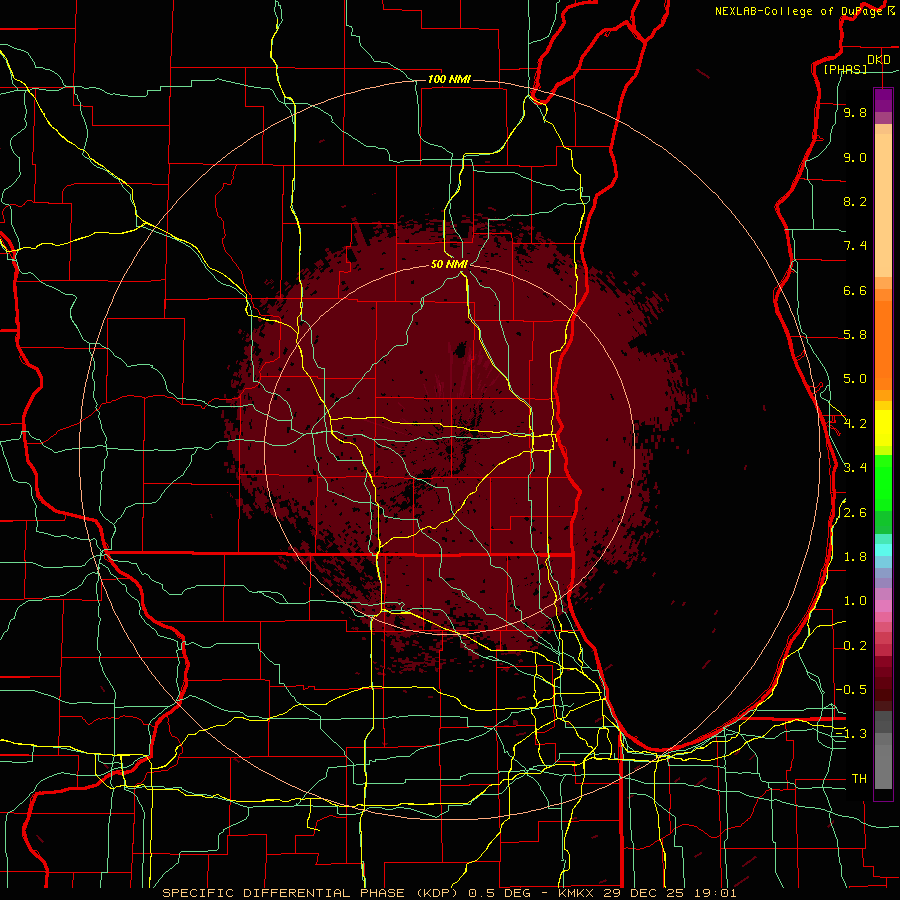Click the "50 NMI" range ring label
900x900 pixels.
coord(449,264)
